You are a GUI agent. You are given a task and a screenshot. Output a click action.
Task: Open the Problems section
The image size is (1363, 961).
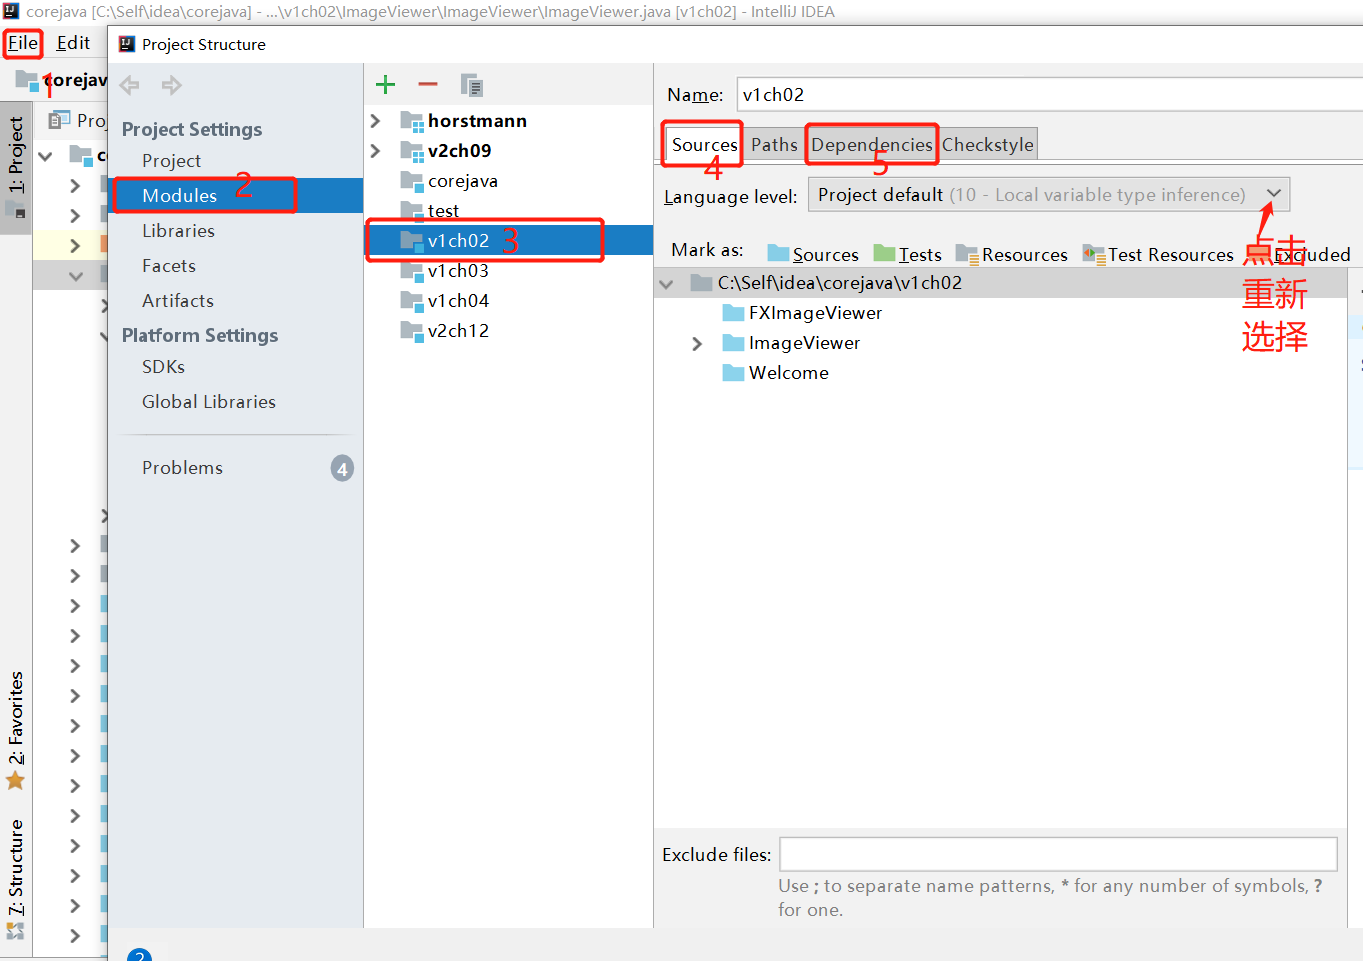pyautogui.click(x=185, y=467)
